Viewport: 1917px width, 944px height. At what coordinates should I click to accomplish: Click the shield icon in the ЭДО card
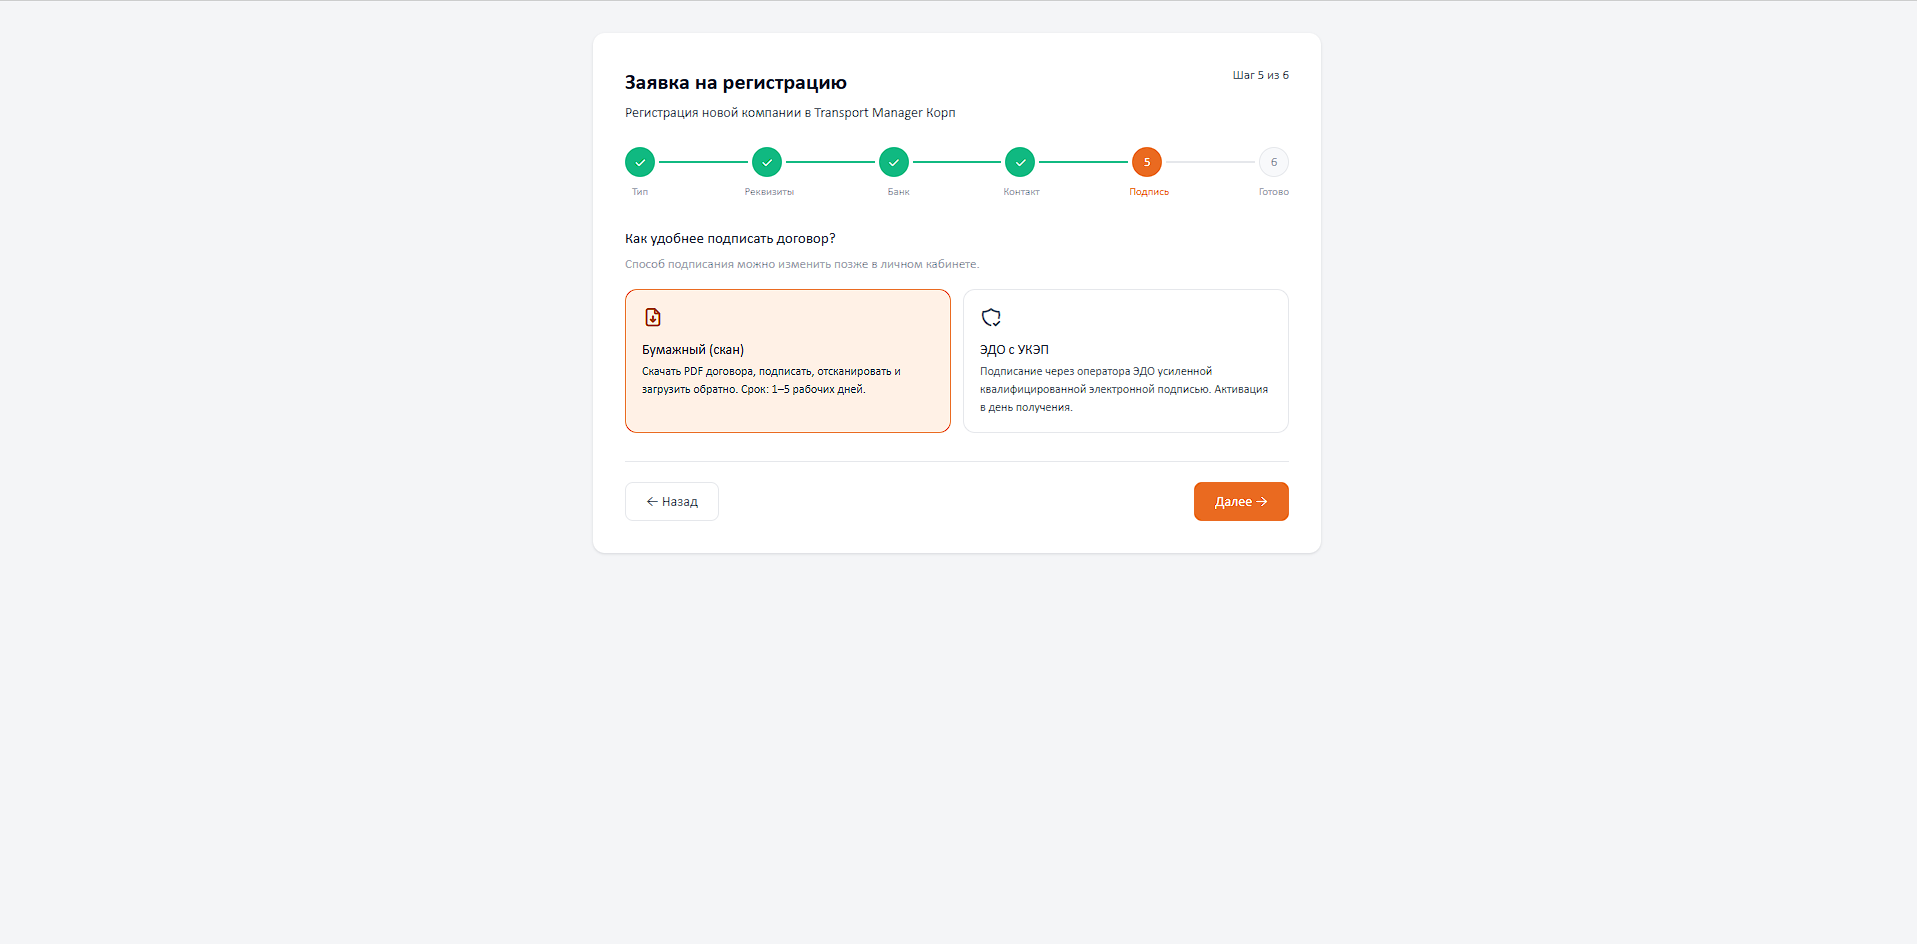tap(991, 317)
